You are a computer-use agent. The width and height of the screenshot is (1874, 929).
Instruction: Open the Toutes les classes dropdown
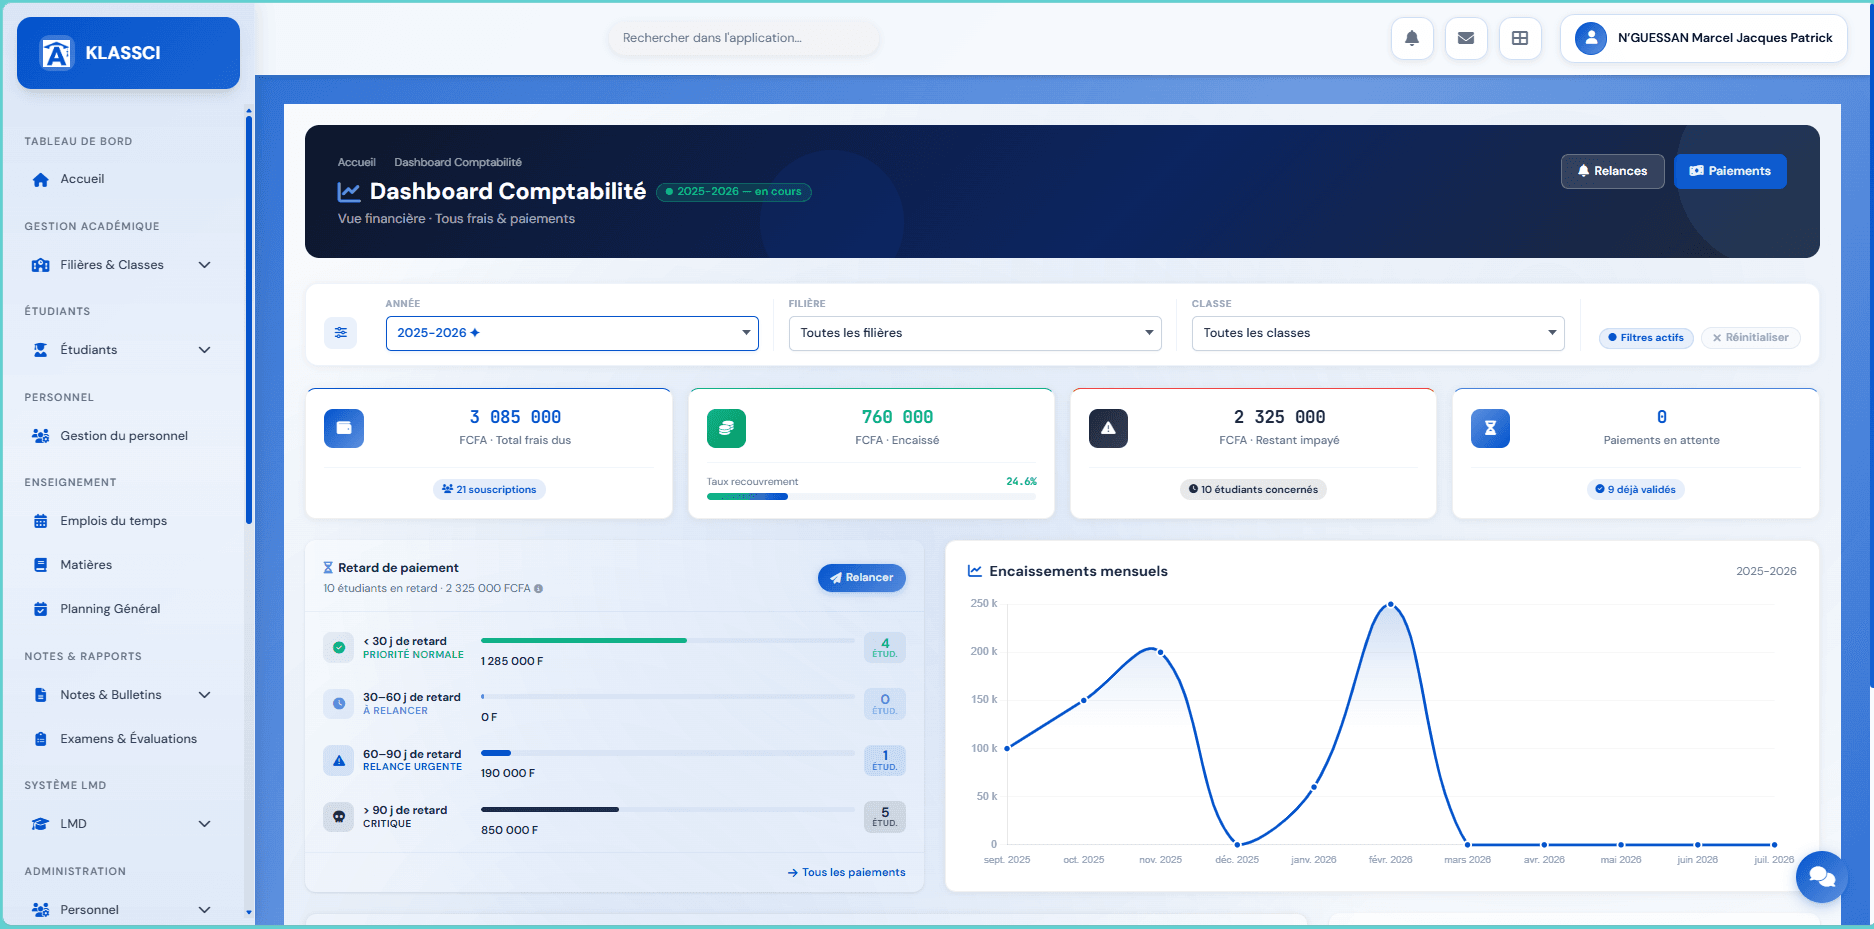pyautogui.click(x=1378, y=332)
